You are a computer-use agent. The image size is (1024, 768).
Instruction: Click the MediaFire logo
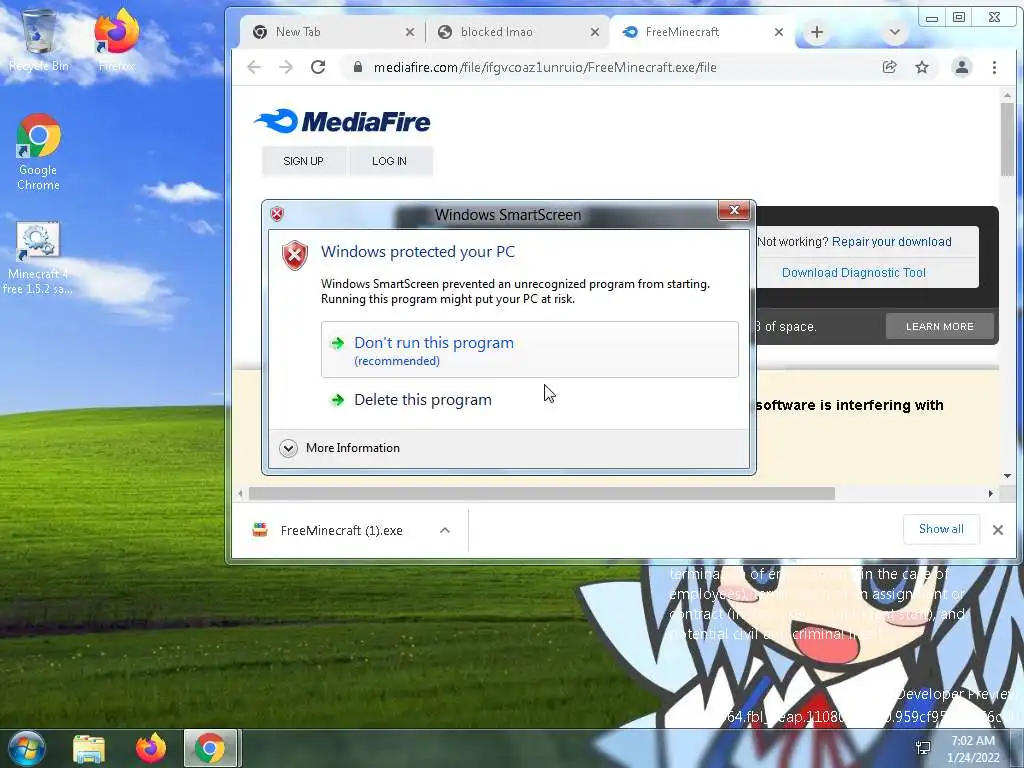pos(342,121)
